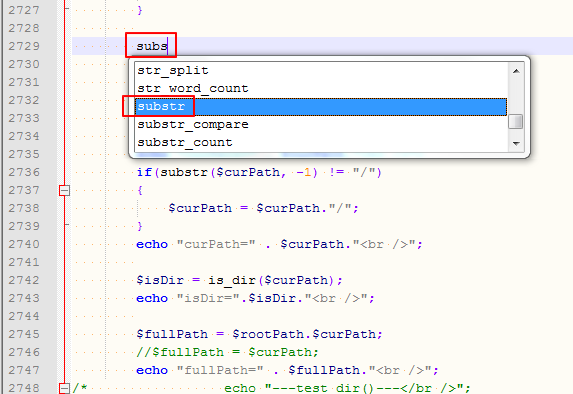The image size is (573, 394).
Task: Collapse code fold at line 2737
Action: click(x=64, y=190)
